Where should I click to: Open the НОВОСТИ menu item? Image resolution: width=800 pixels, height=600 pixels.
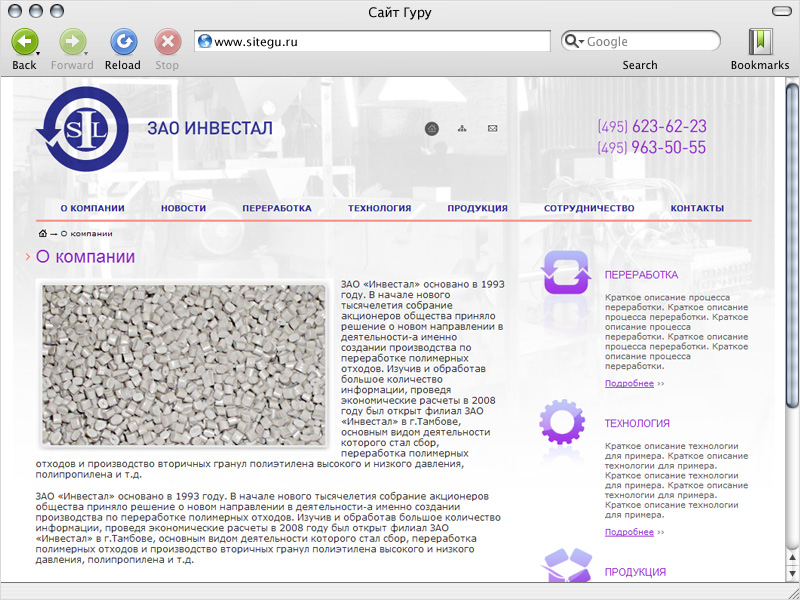[183, 208]
